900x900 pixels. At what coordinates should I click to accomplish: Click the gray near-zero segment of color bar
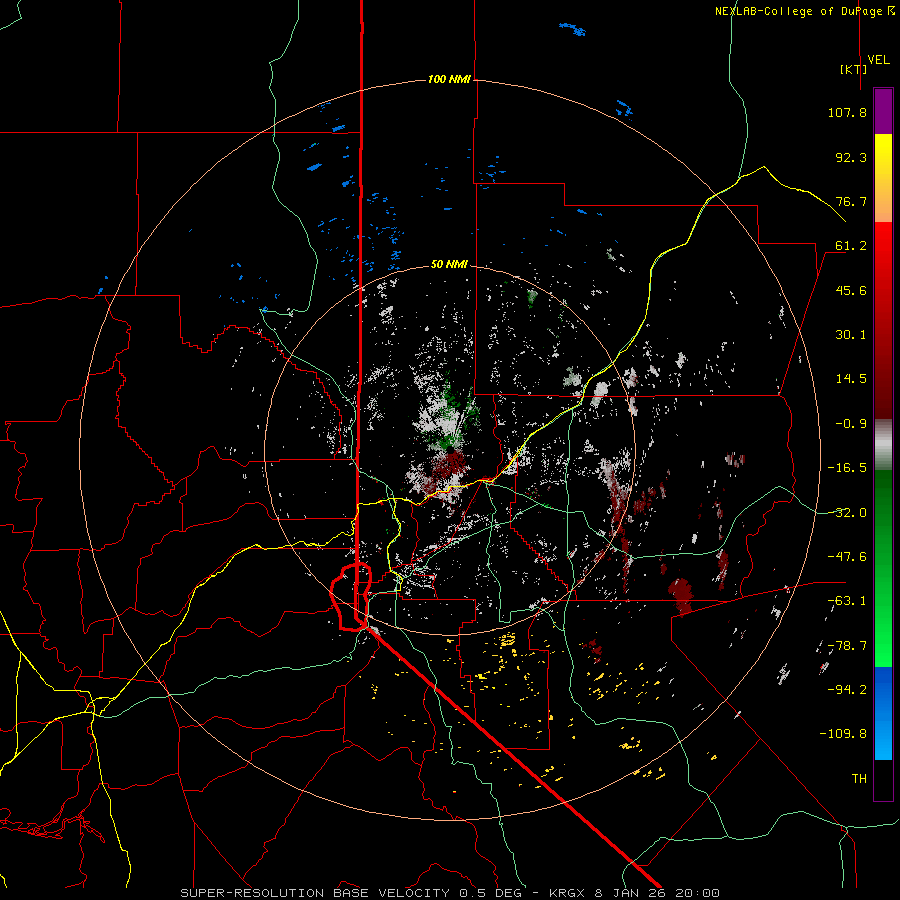click(883, 445)
